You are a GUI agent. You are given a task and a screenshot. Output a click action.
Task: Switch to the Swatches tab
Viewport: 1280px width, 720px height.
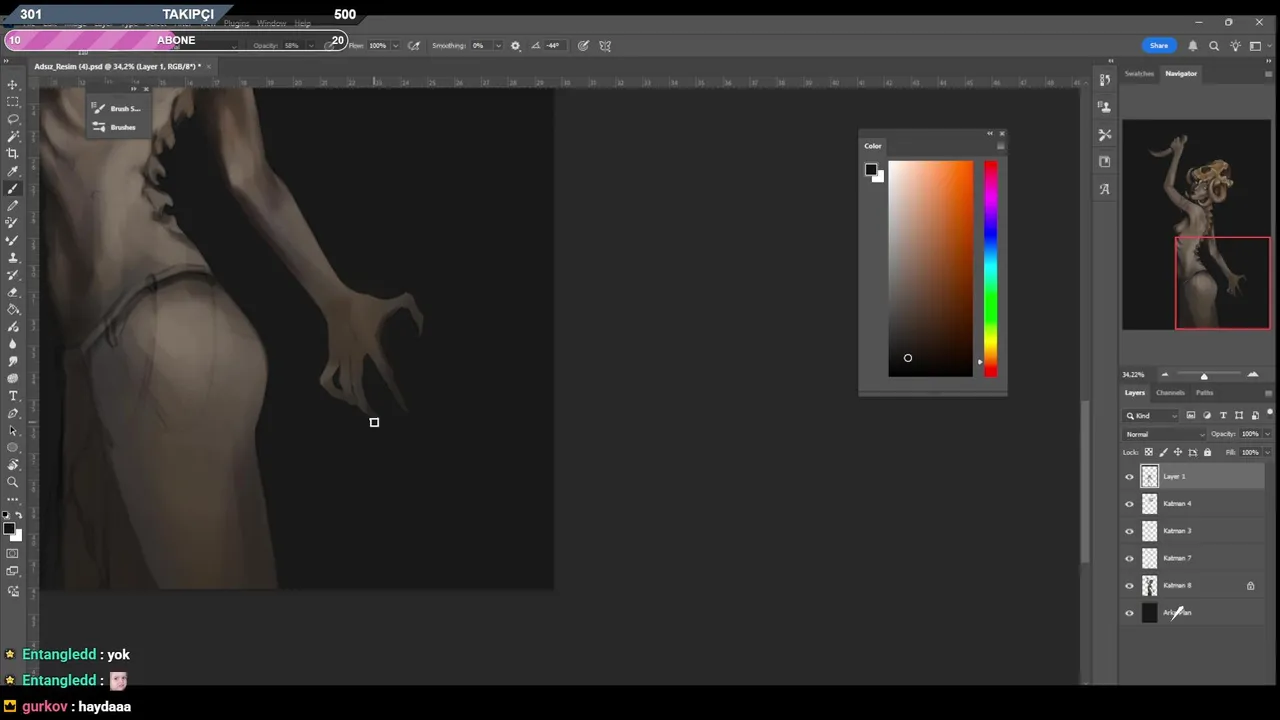click(x=1139, y=74)
